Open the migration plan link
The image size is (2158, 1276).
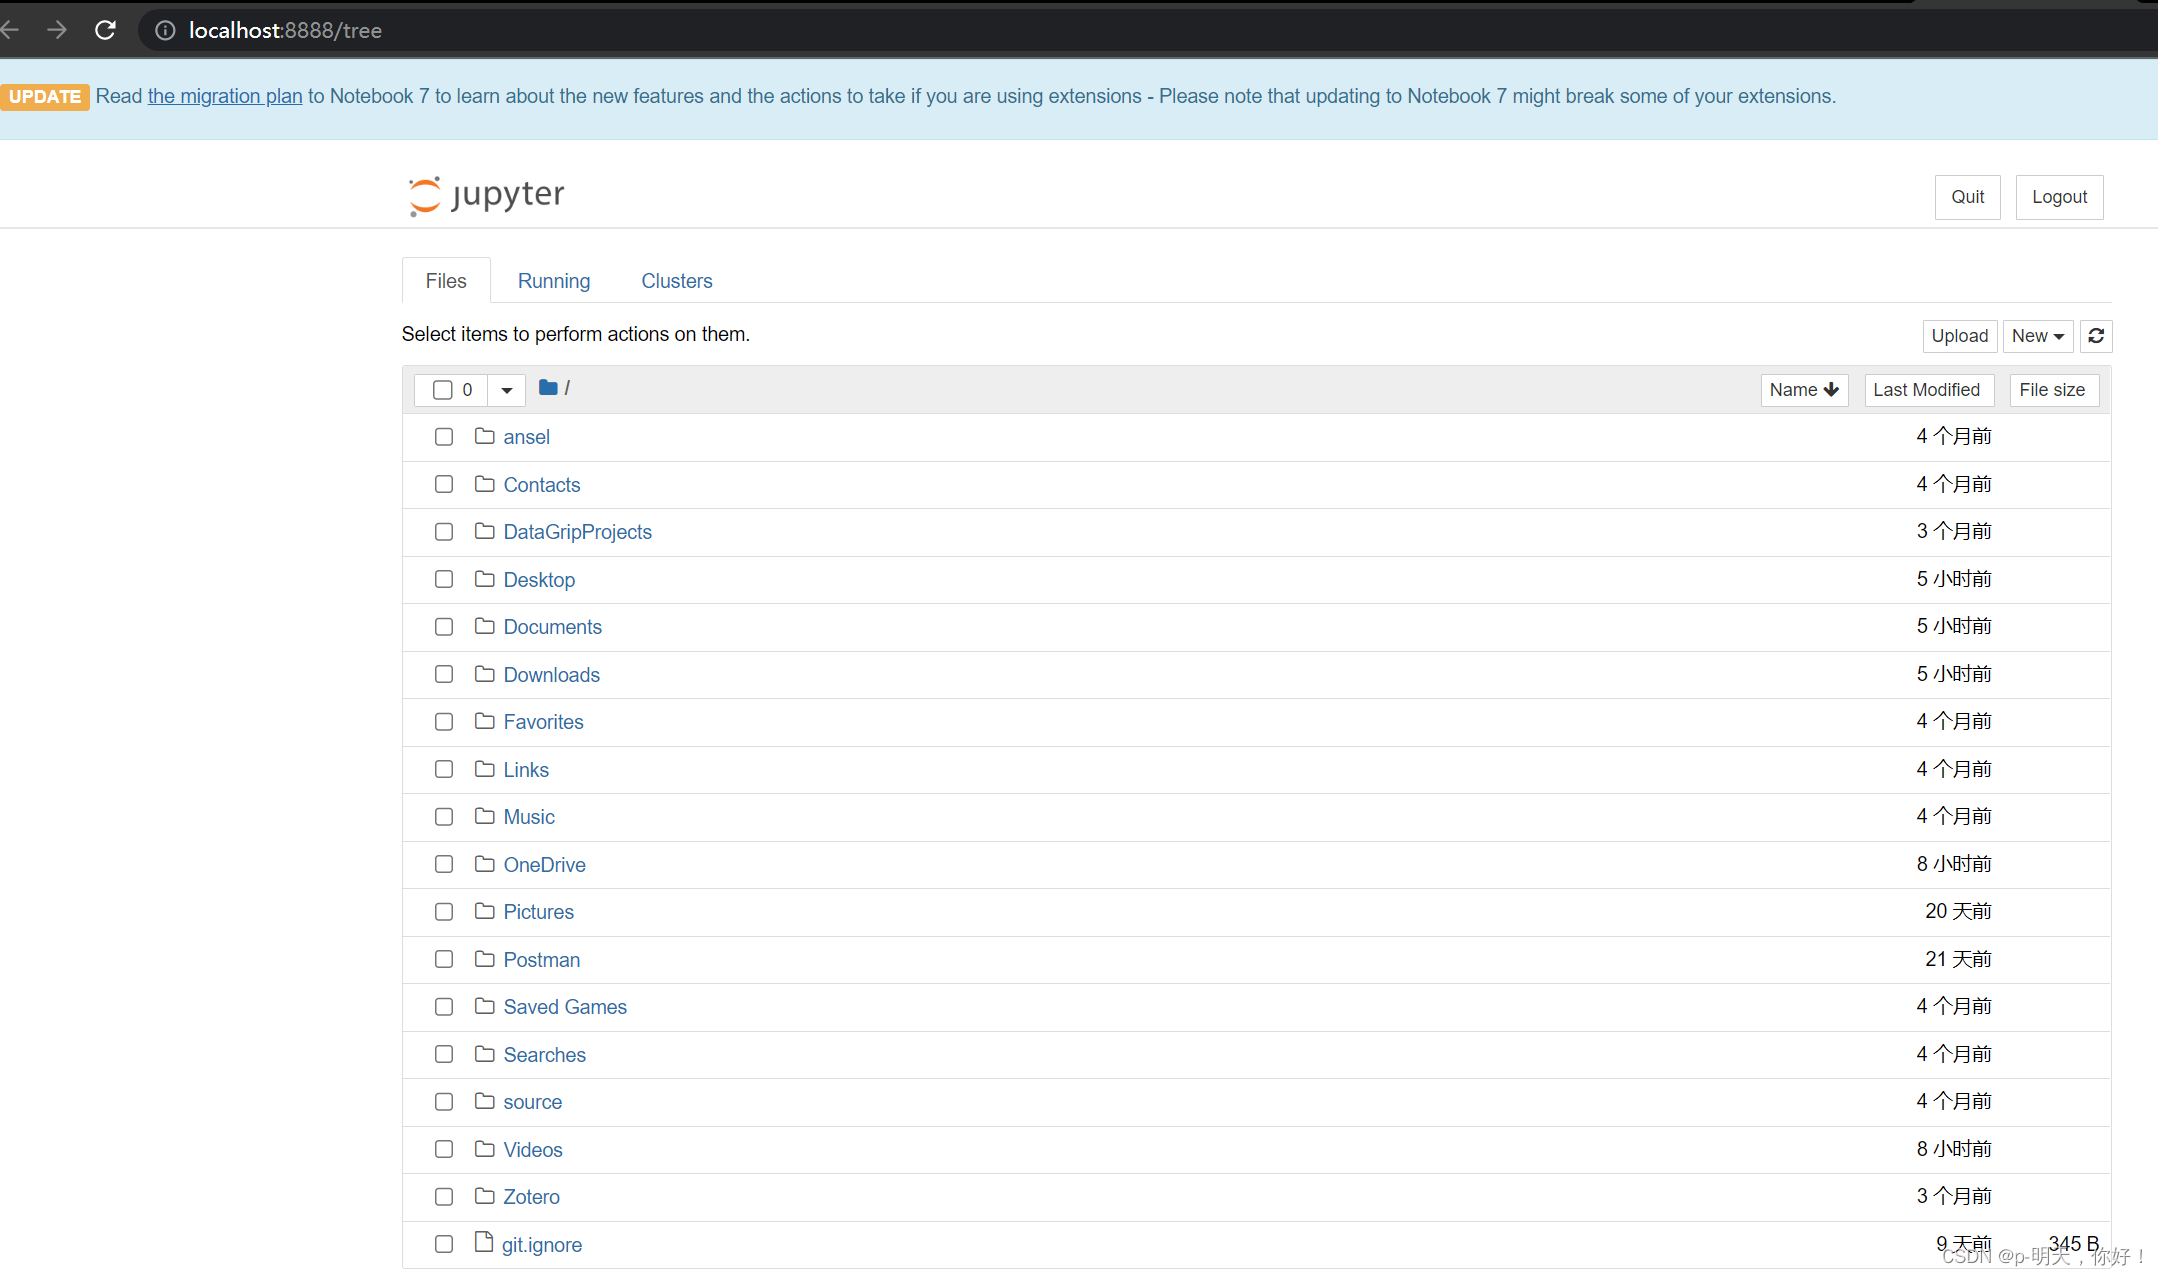pos(225,96)
